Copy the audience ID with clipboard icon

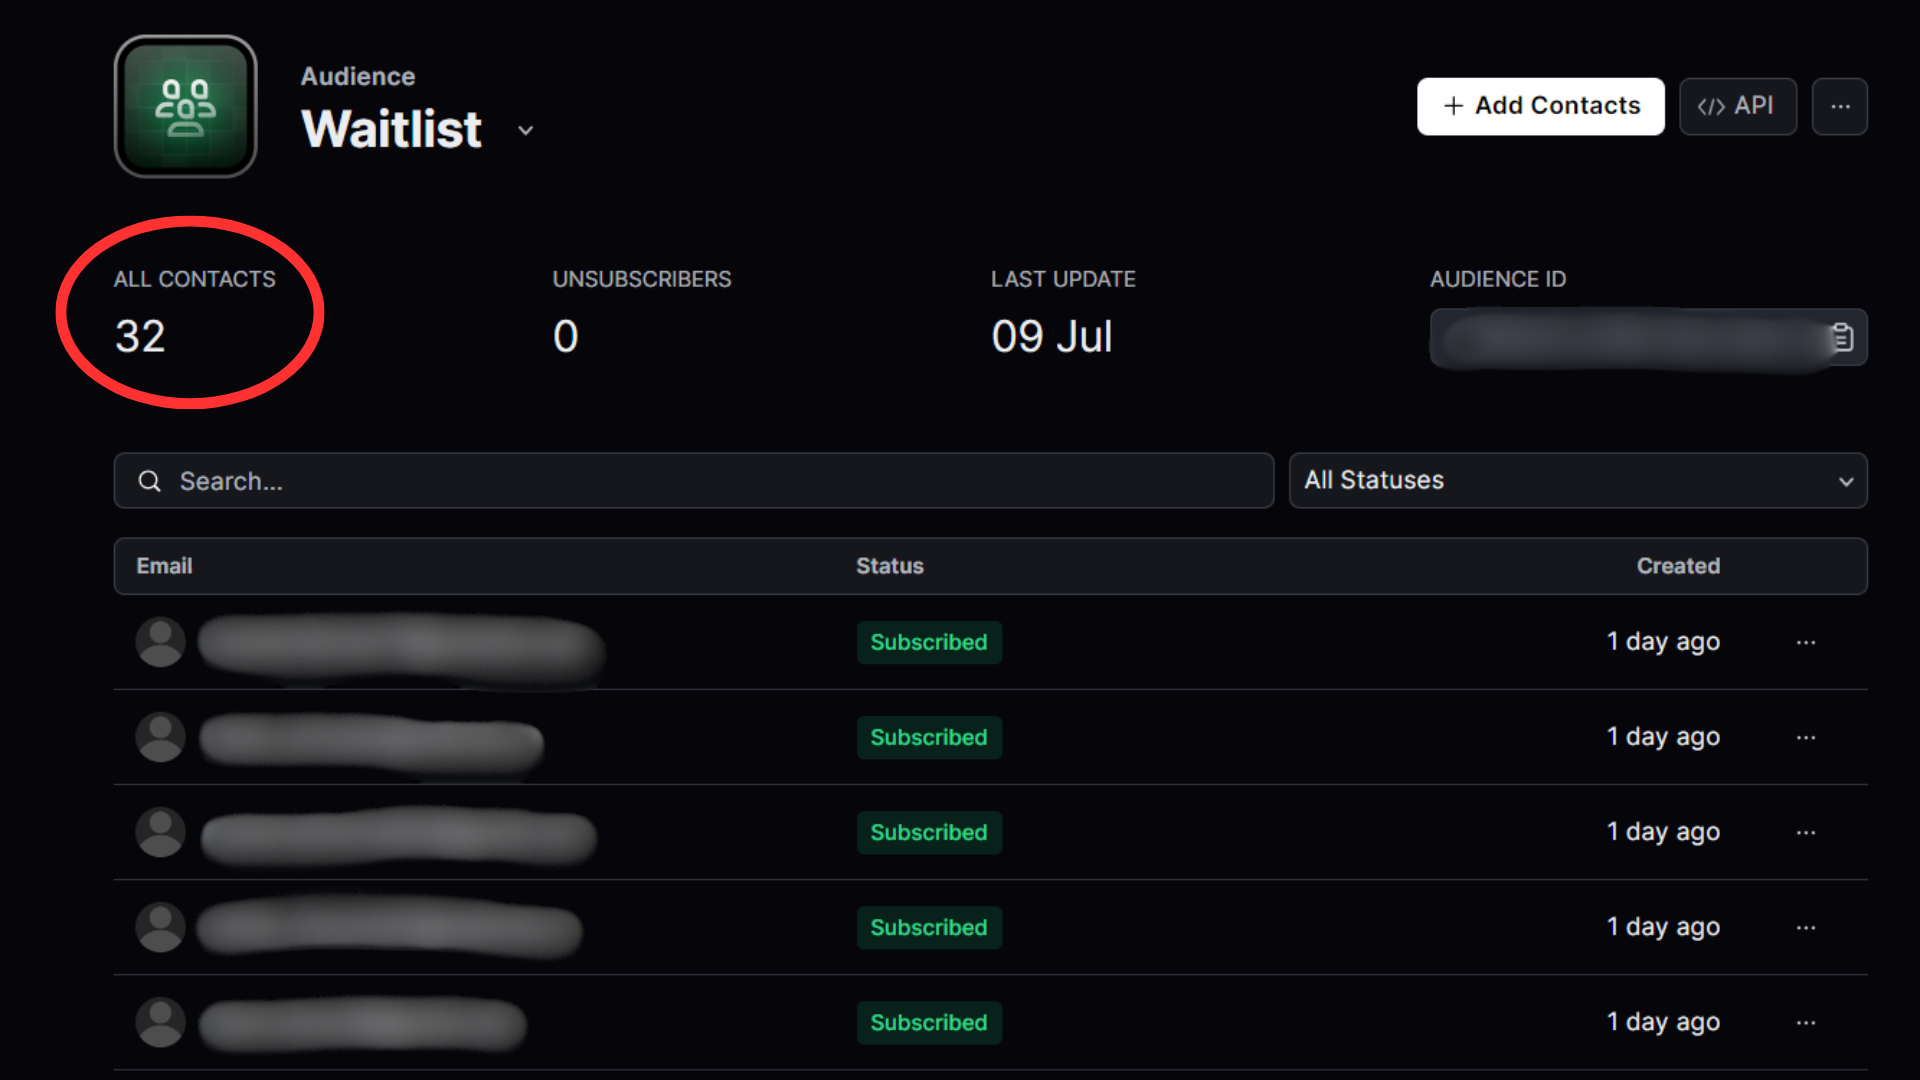point(1841,338)
